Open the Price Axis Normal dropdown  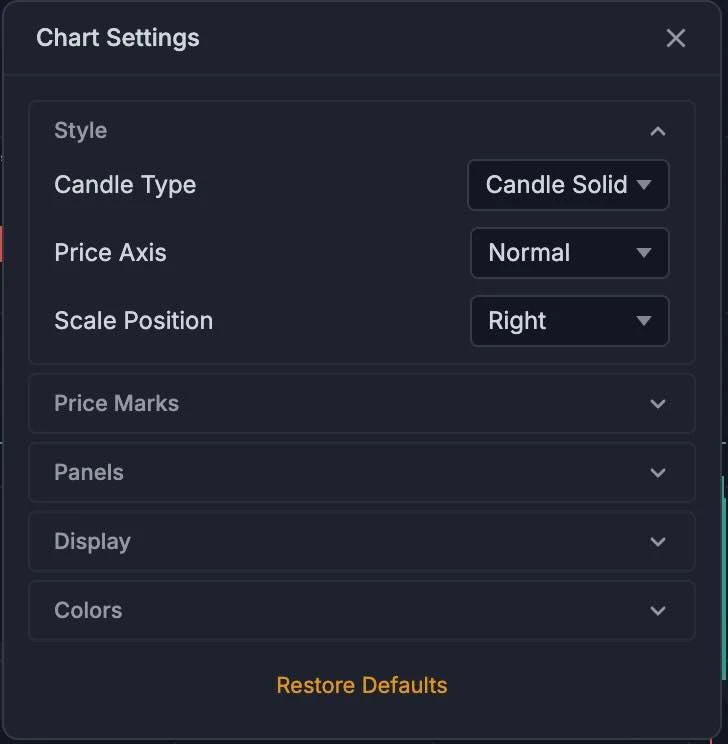click(x=569, y=253)
